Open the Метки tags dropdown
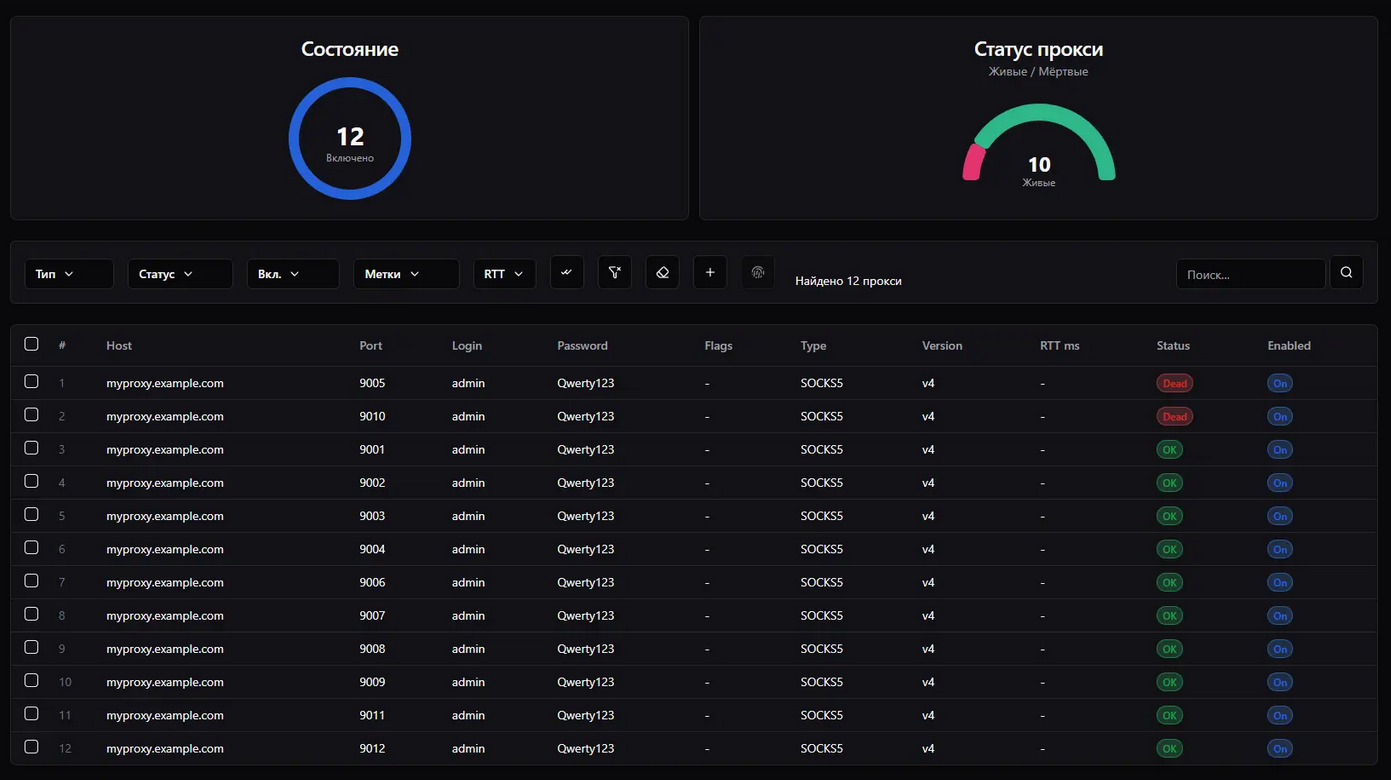This screenshot has height=780, width=1391. point(406,274)
